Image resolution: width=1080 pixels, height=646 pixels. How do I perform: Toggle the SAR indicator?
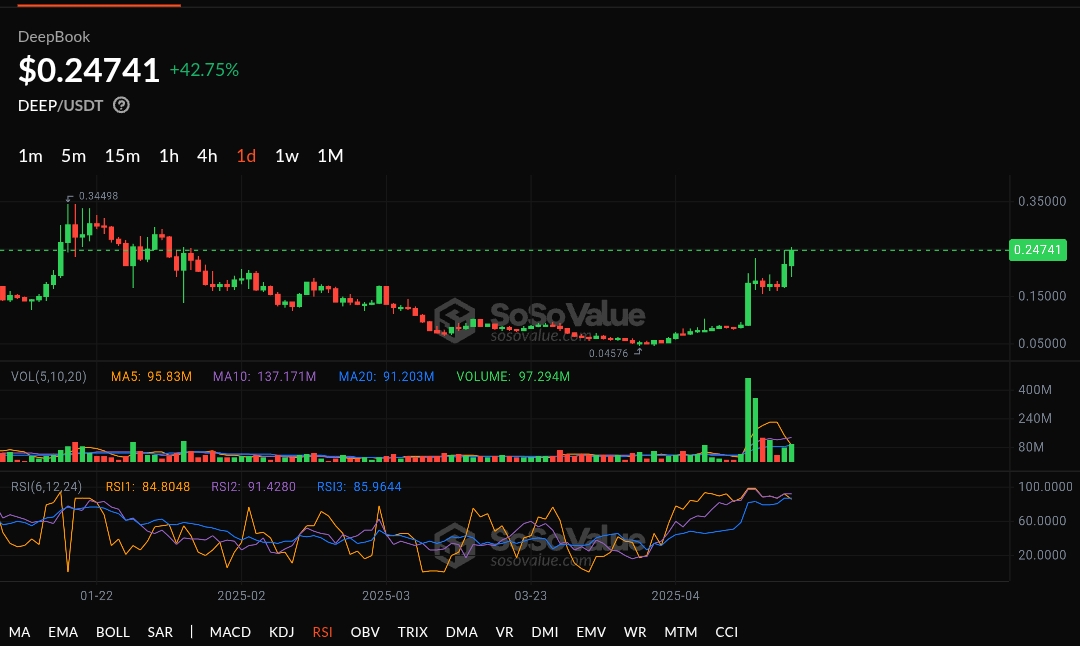(160, 632)
